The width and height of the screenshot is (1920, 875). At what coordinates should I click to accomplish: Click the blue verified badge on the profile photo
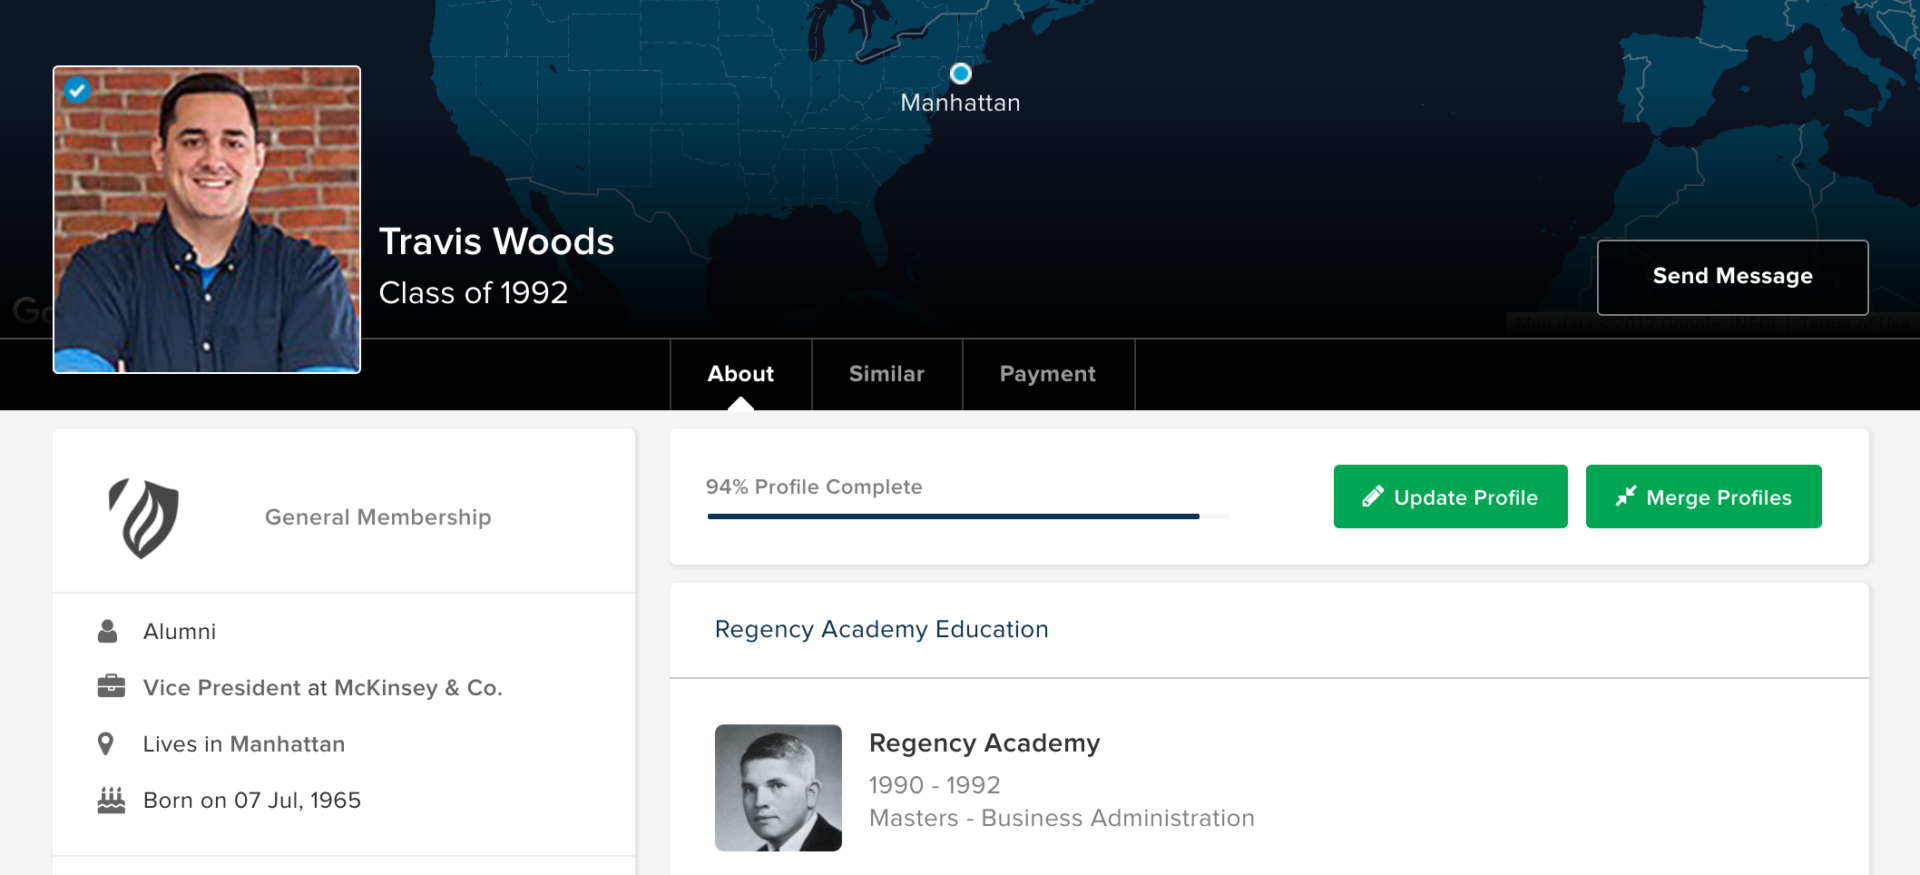(x=77, y=90)
